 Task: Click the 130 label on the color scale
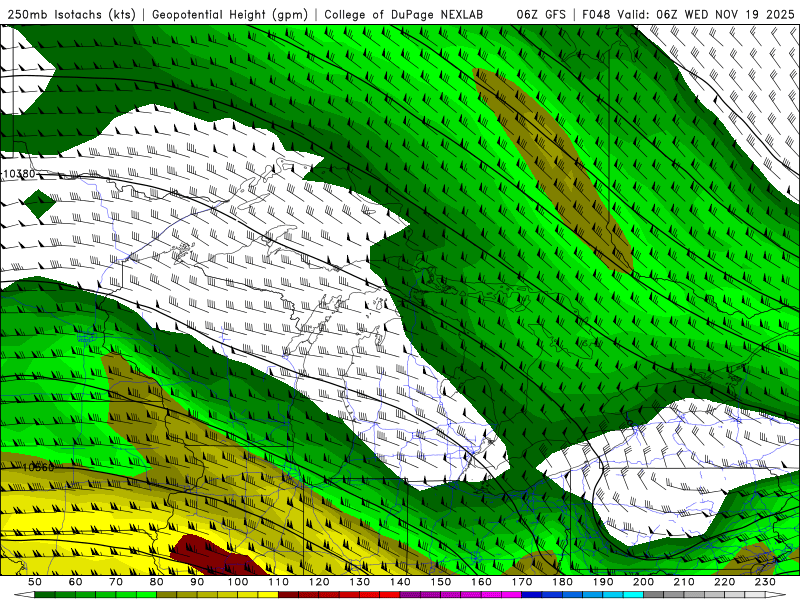[359, 582]
